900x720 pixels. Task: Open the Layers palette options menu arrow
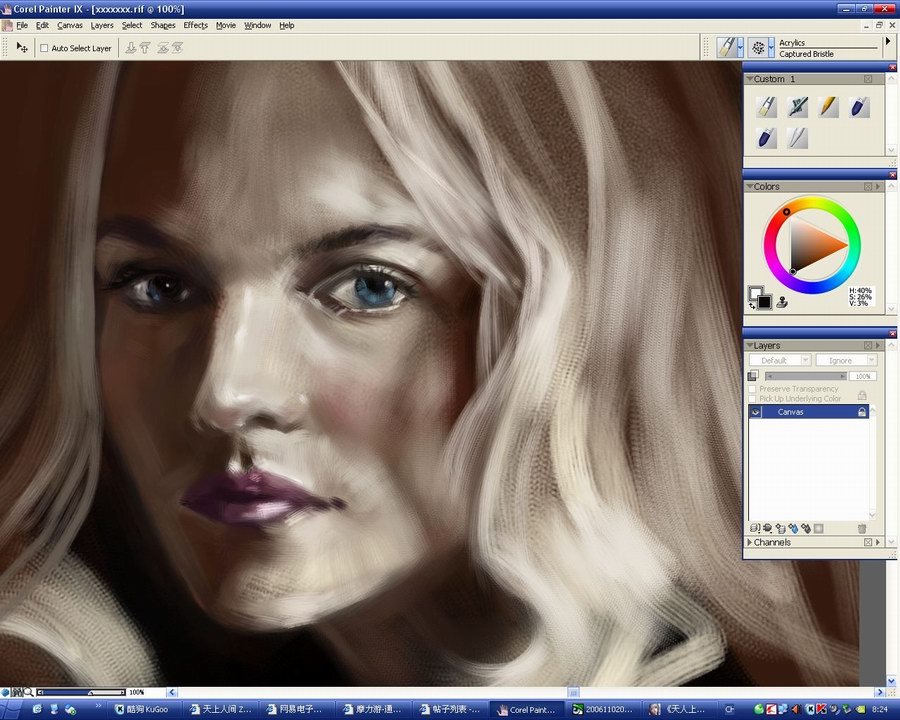(x=878, y=346)
